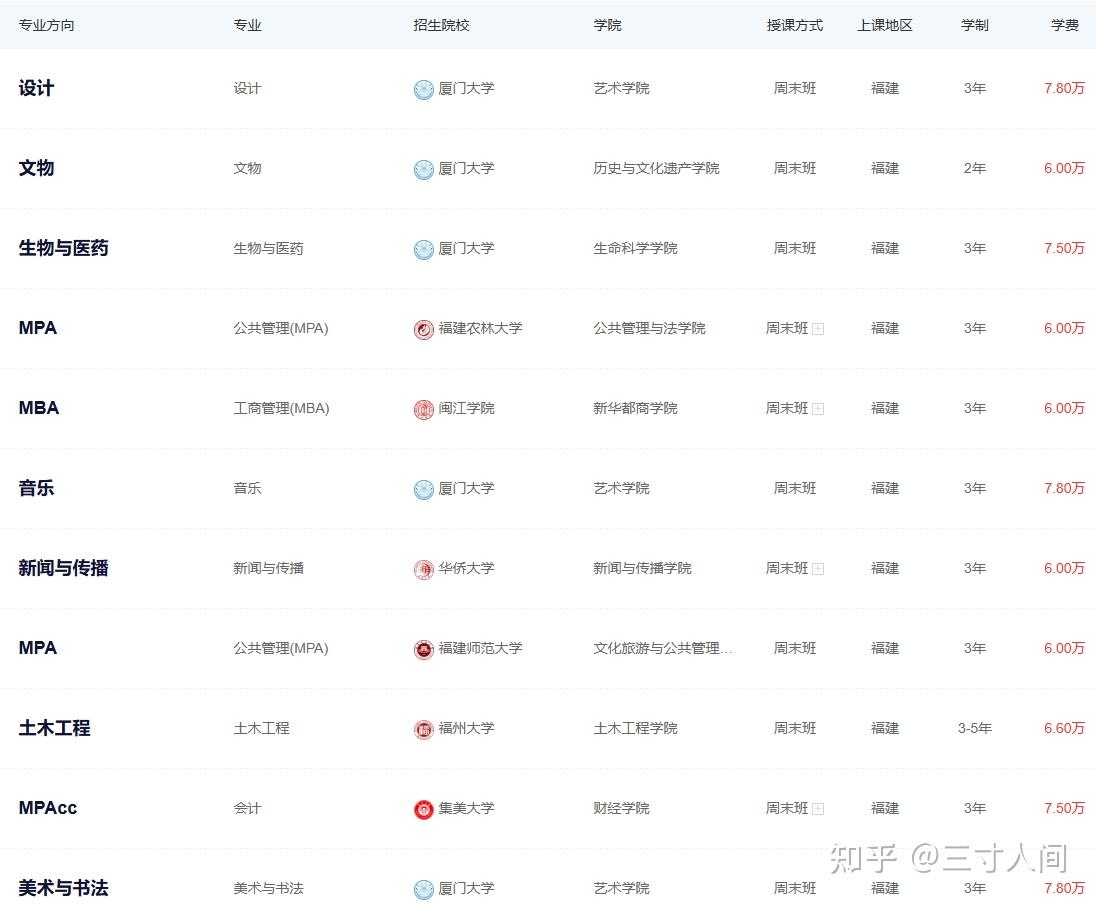Open the bold MPA title for 福建农林大学
The height and width of the screenshot is (904, 1096).
38,328
